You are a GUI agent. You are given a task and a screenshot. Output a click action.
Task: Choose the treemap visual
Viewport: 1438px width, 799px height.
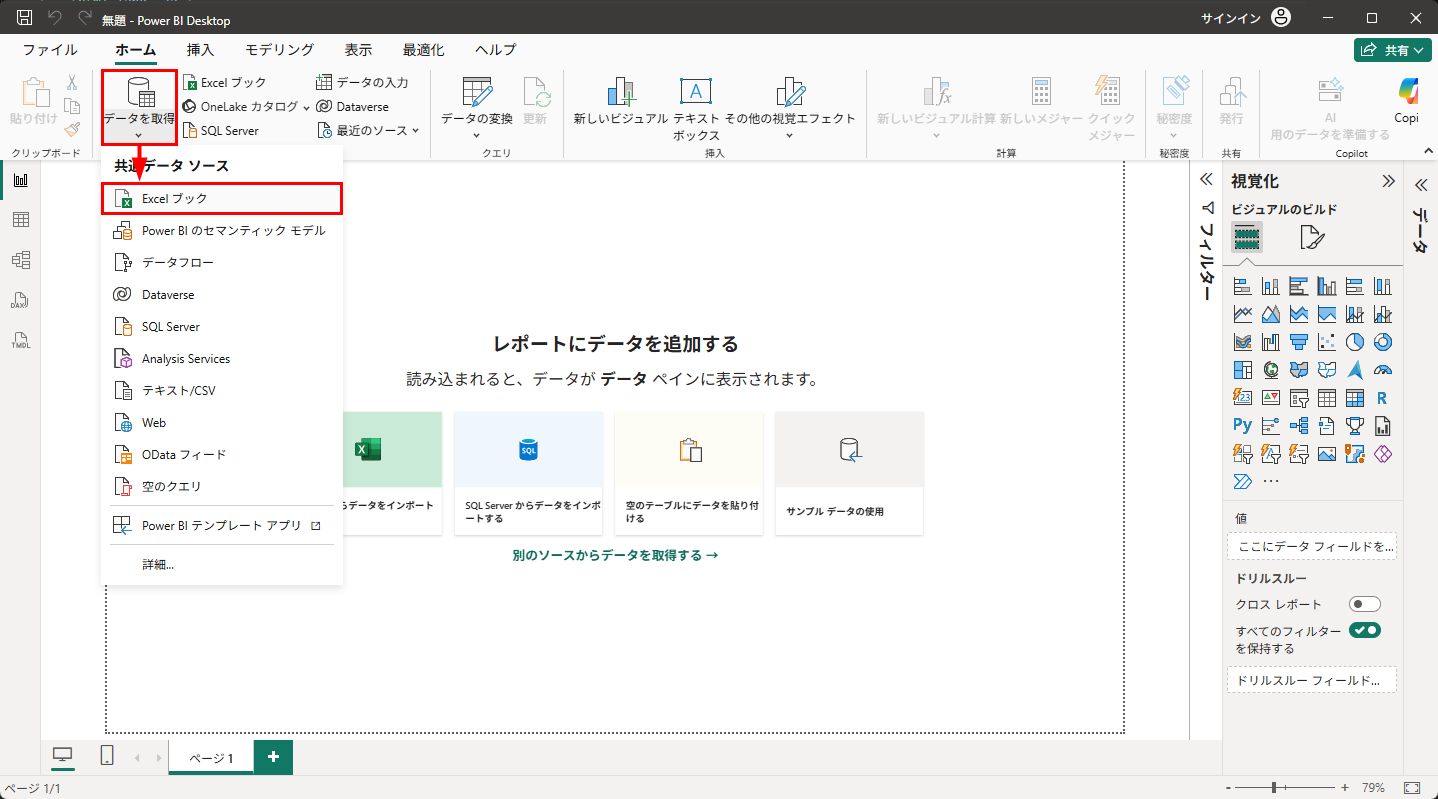point(1243,370)
